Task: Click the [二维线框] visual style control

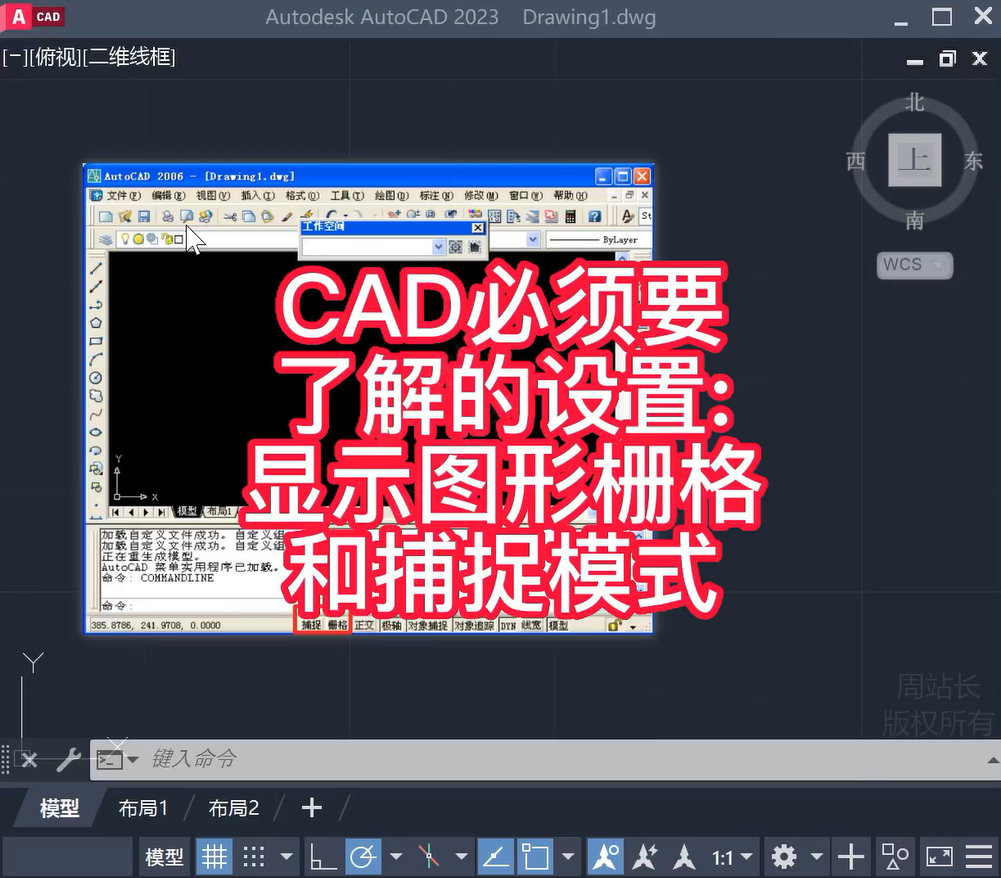Action: point(129,57)
